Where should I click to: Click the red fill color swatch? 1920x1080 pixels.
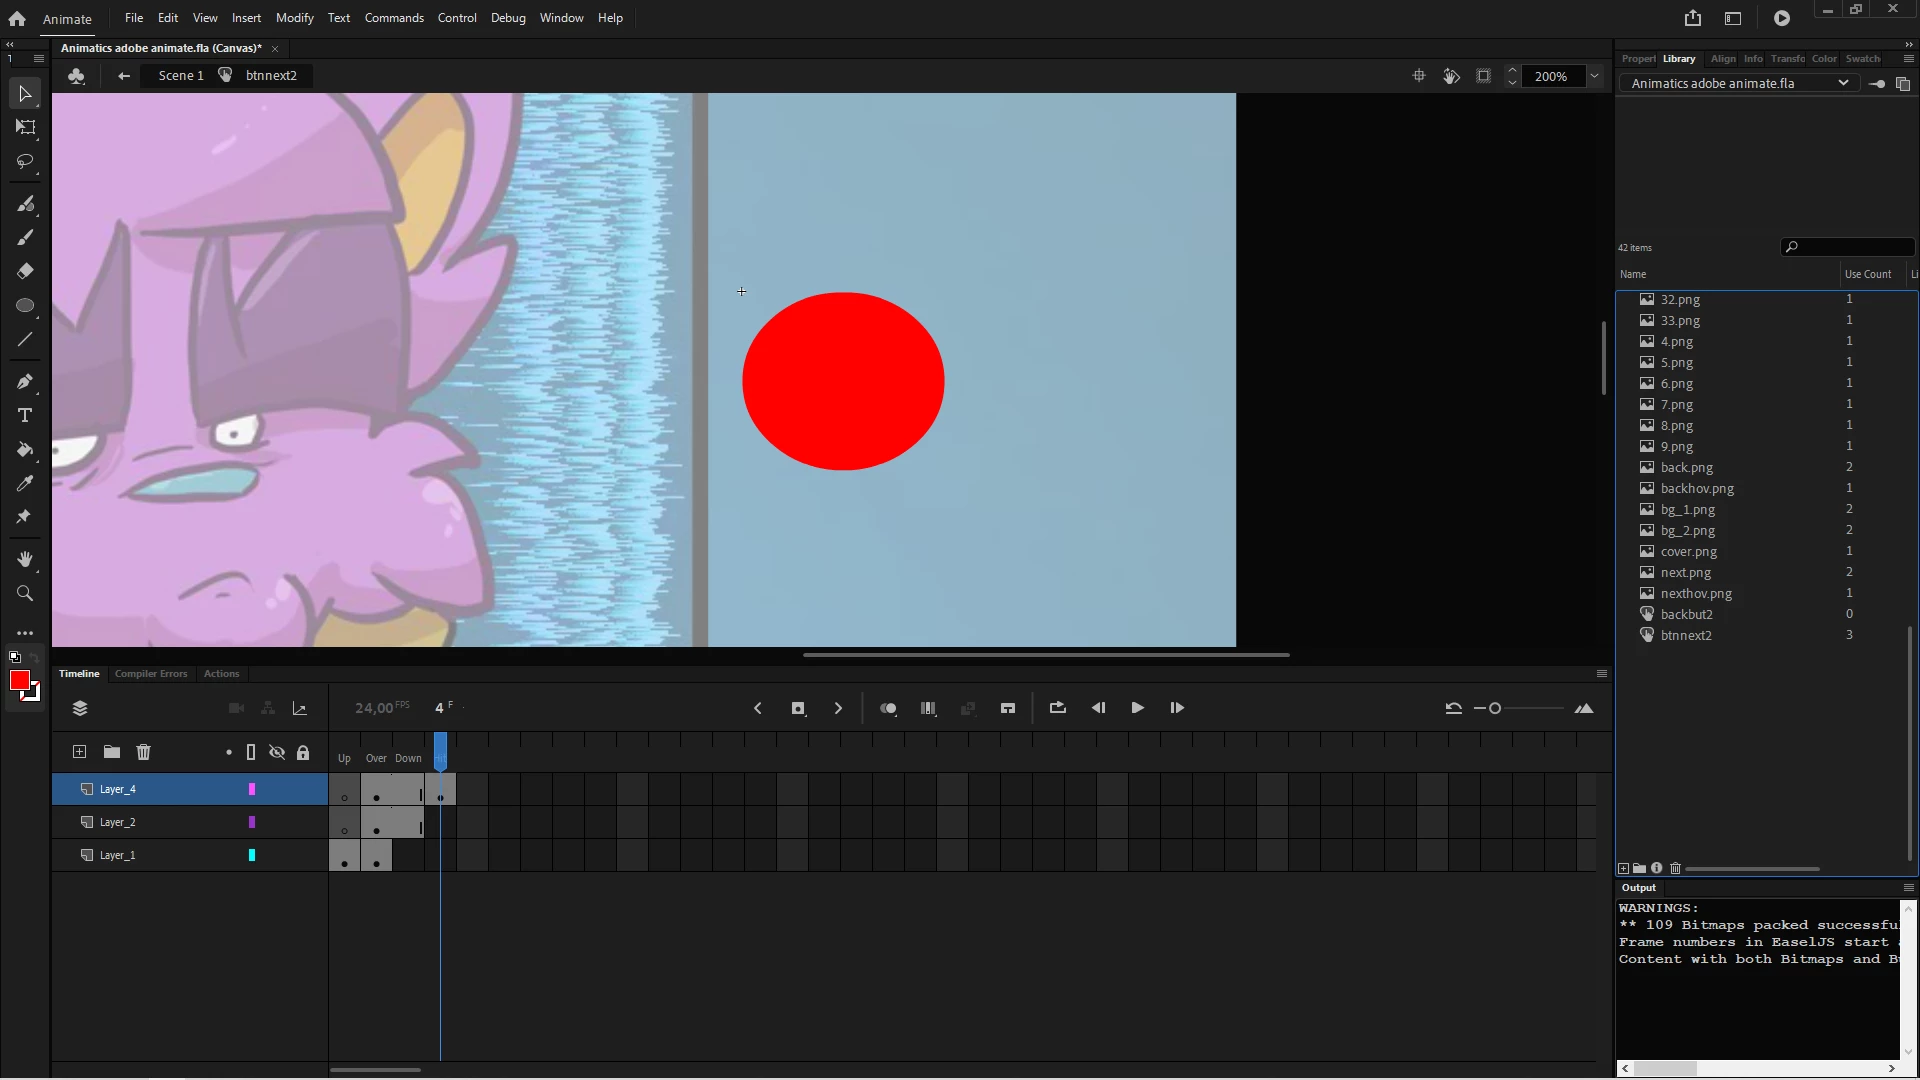(19, 681)
